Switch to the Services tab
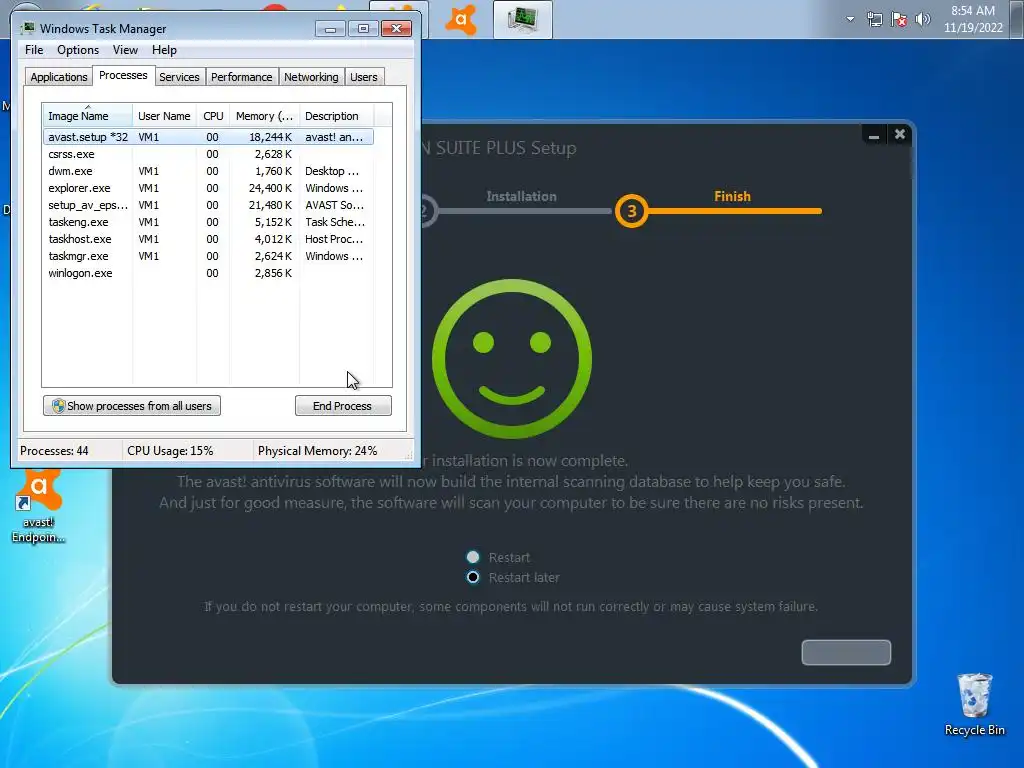 [179, 77]
